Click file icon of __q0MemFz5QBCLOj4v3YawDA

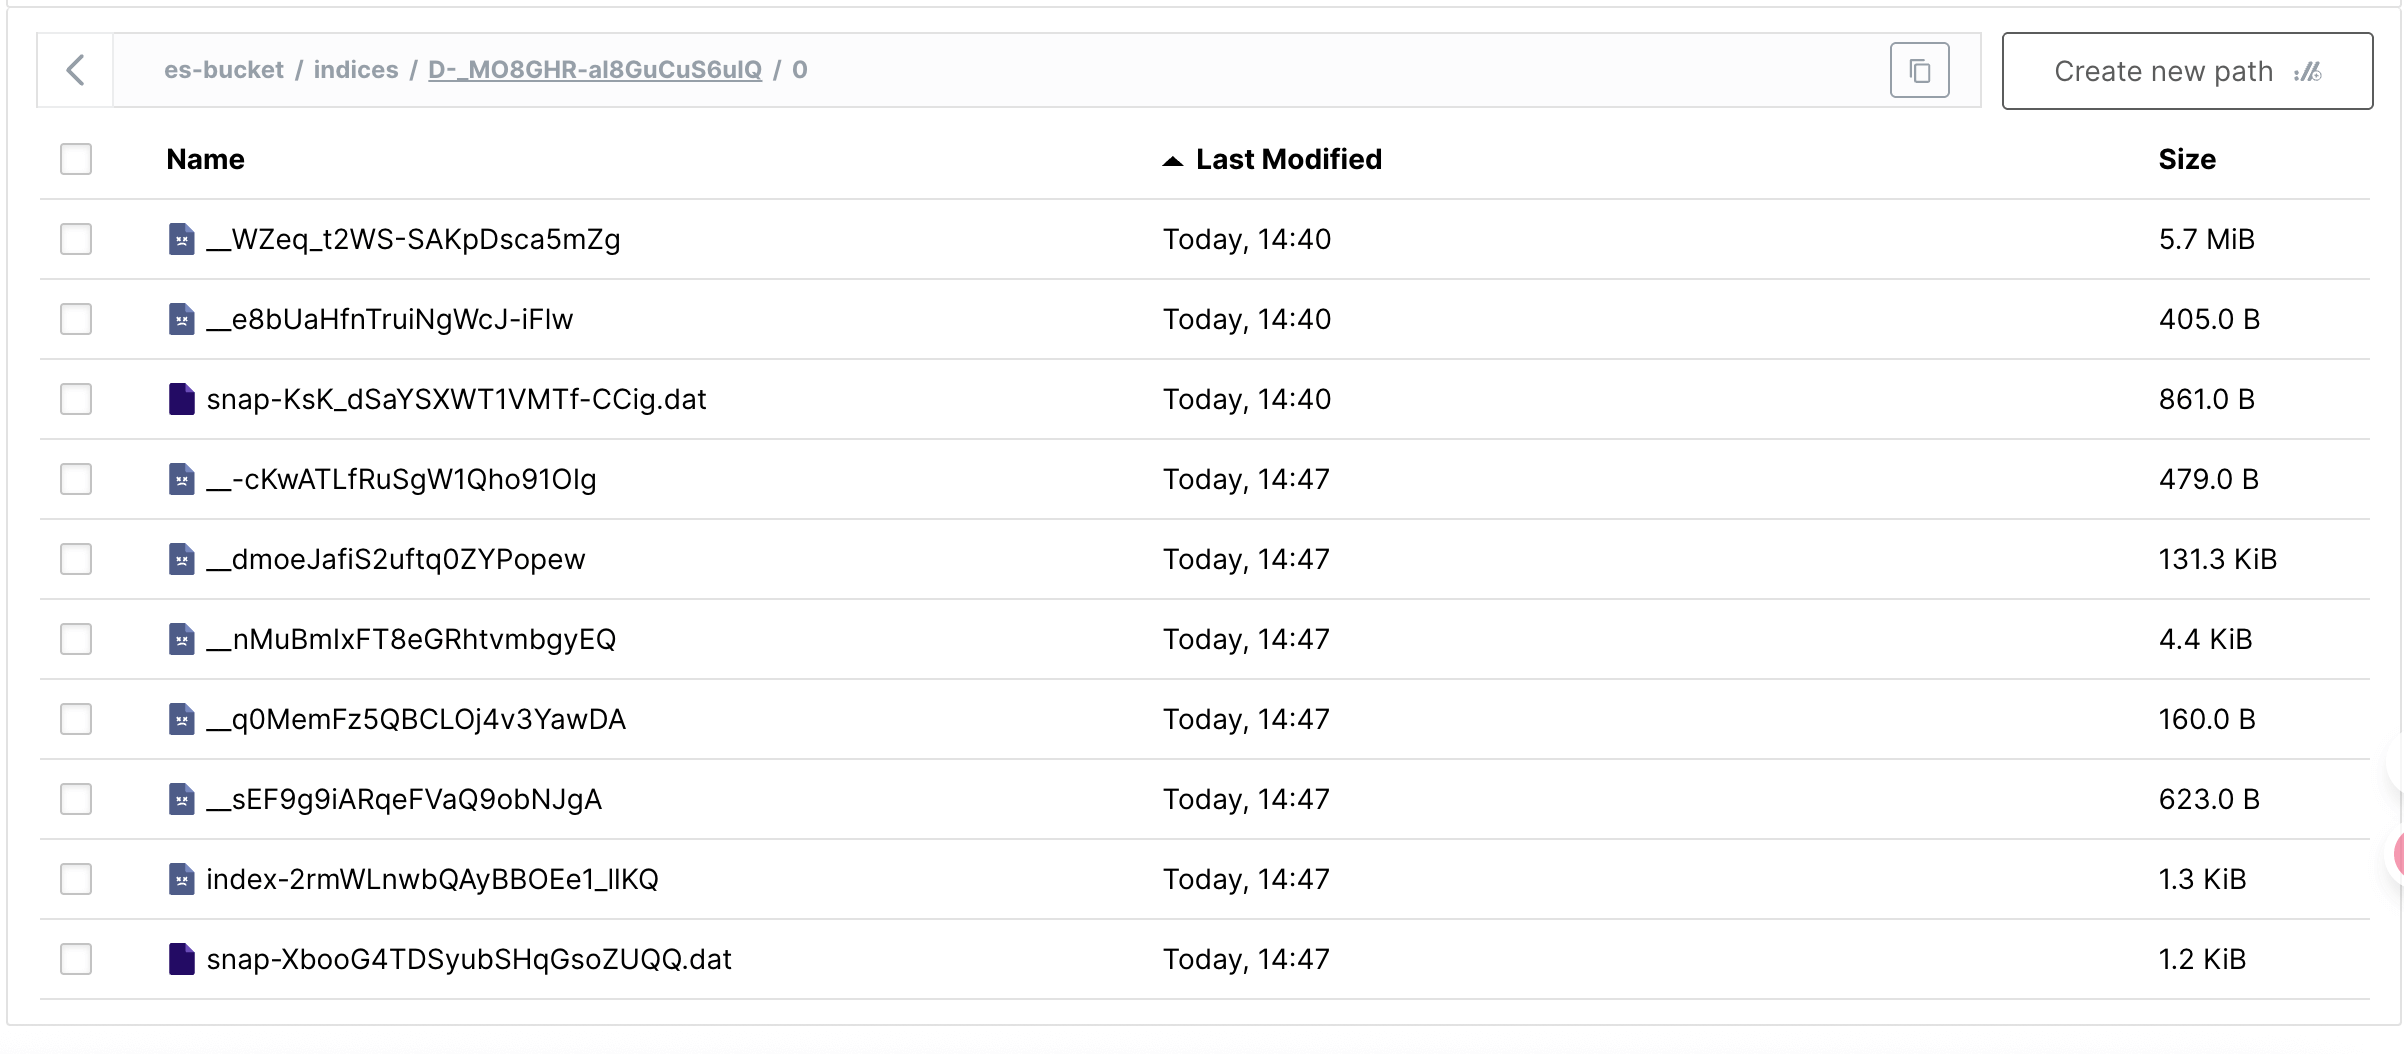click(181, 719)
